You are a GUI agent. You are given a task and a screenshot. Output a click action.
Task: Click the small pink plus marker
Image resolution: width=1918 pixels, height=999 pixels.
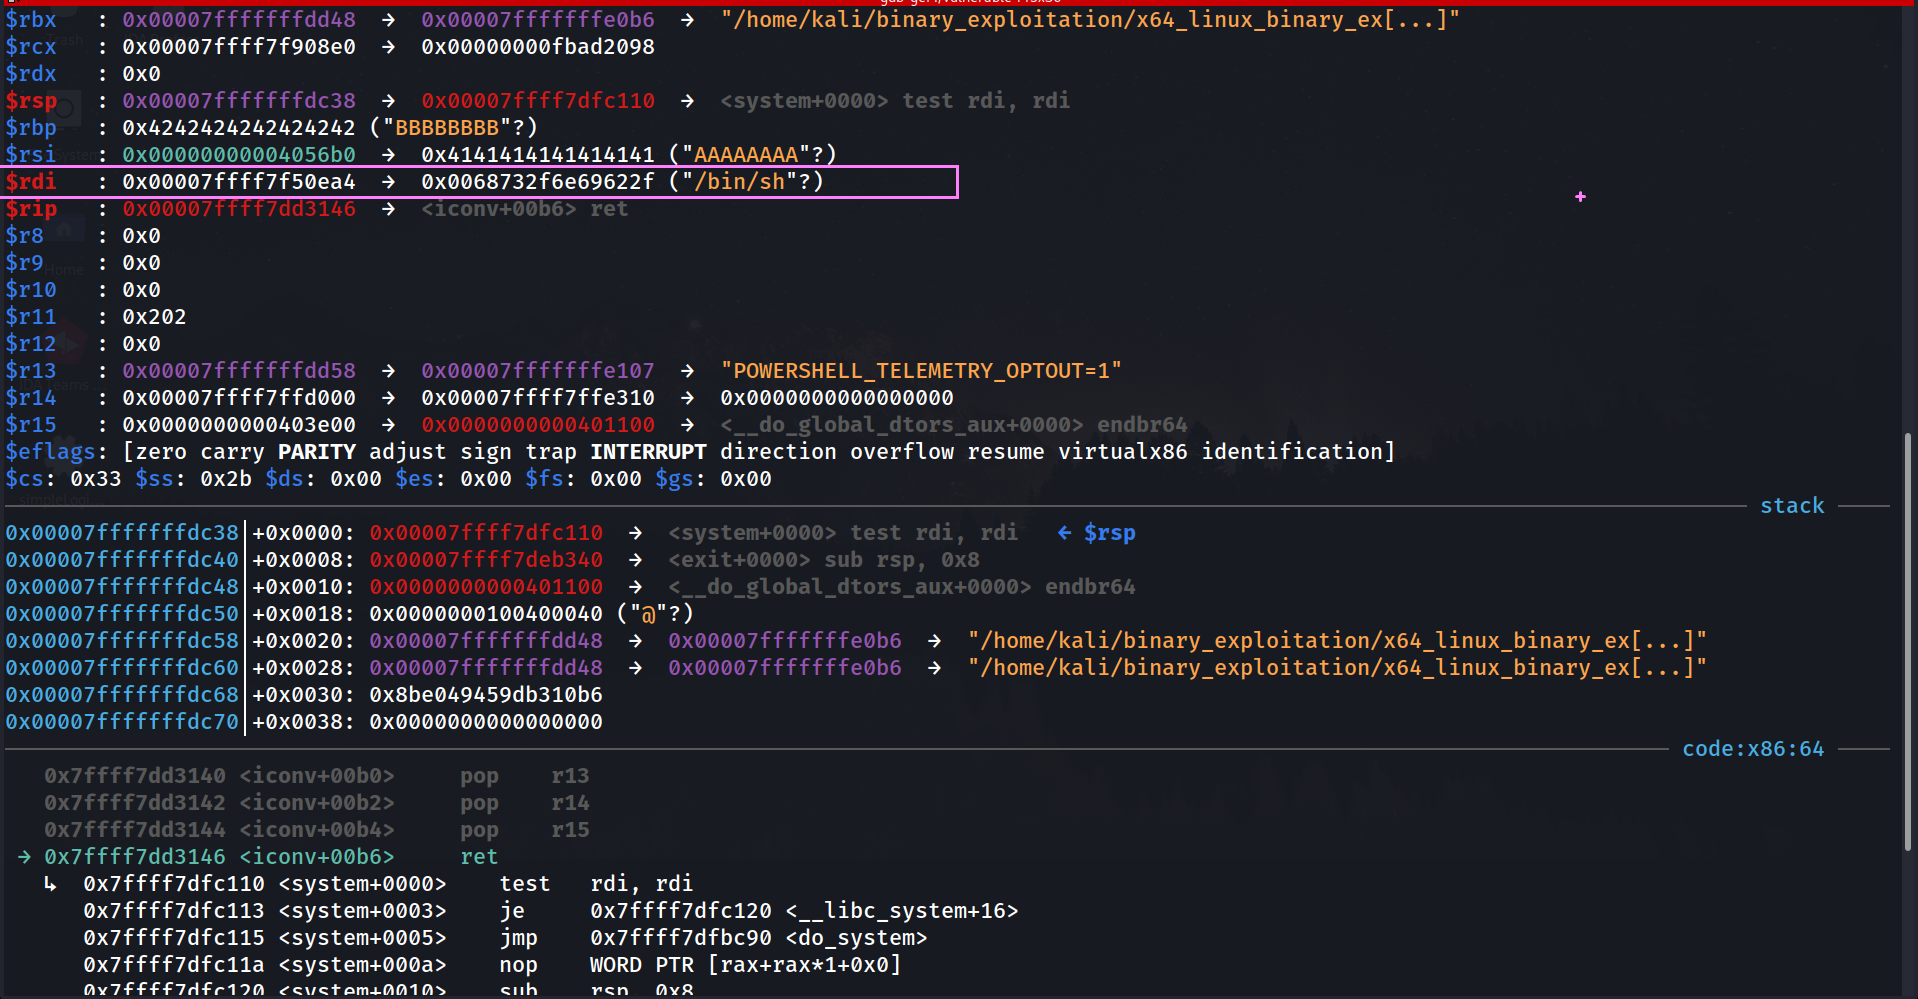pos(1580,197)
